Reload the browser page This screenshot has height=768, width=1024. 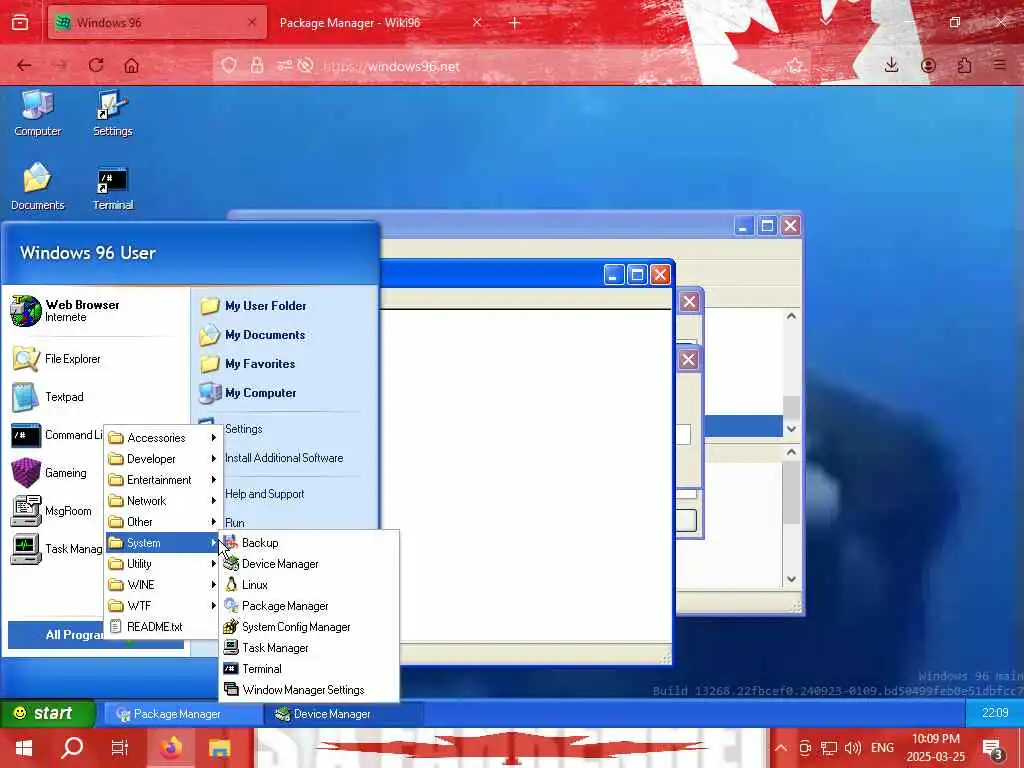click(96, 65)
